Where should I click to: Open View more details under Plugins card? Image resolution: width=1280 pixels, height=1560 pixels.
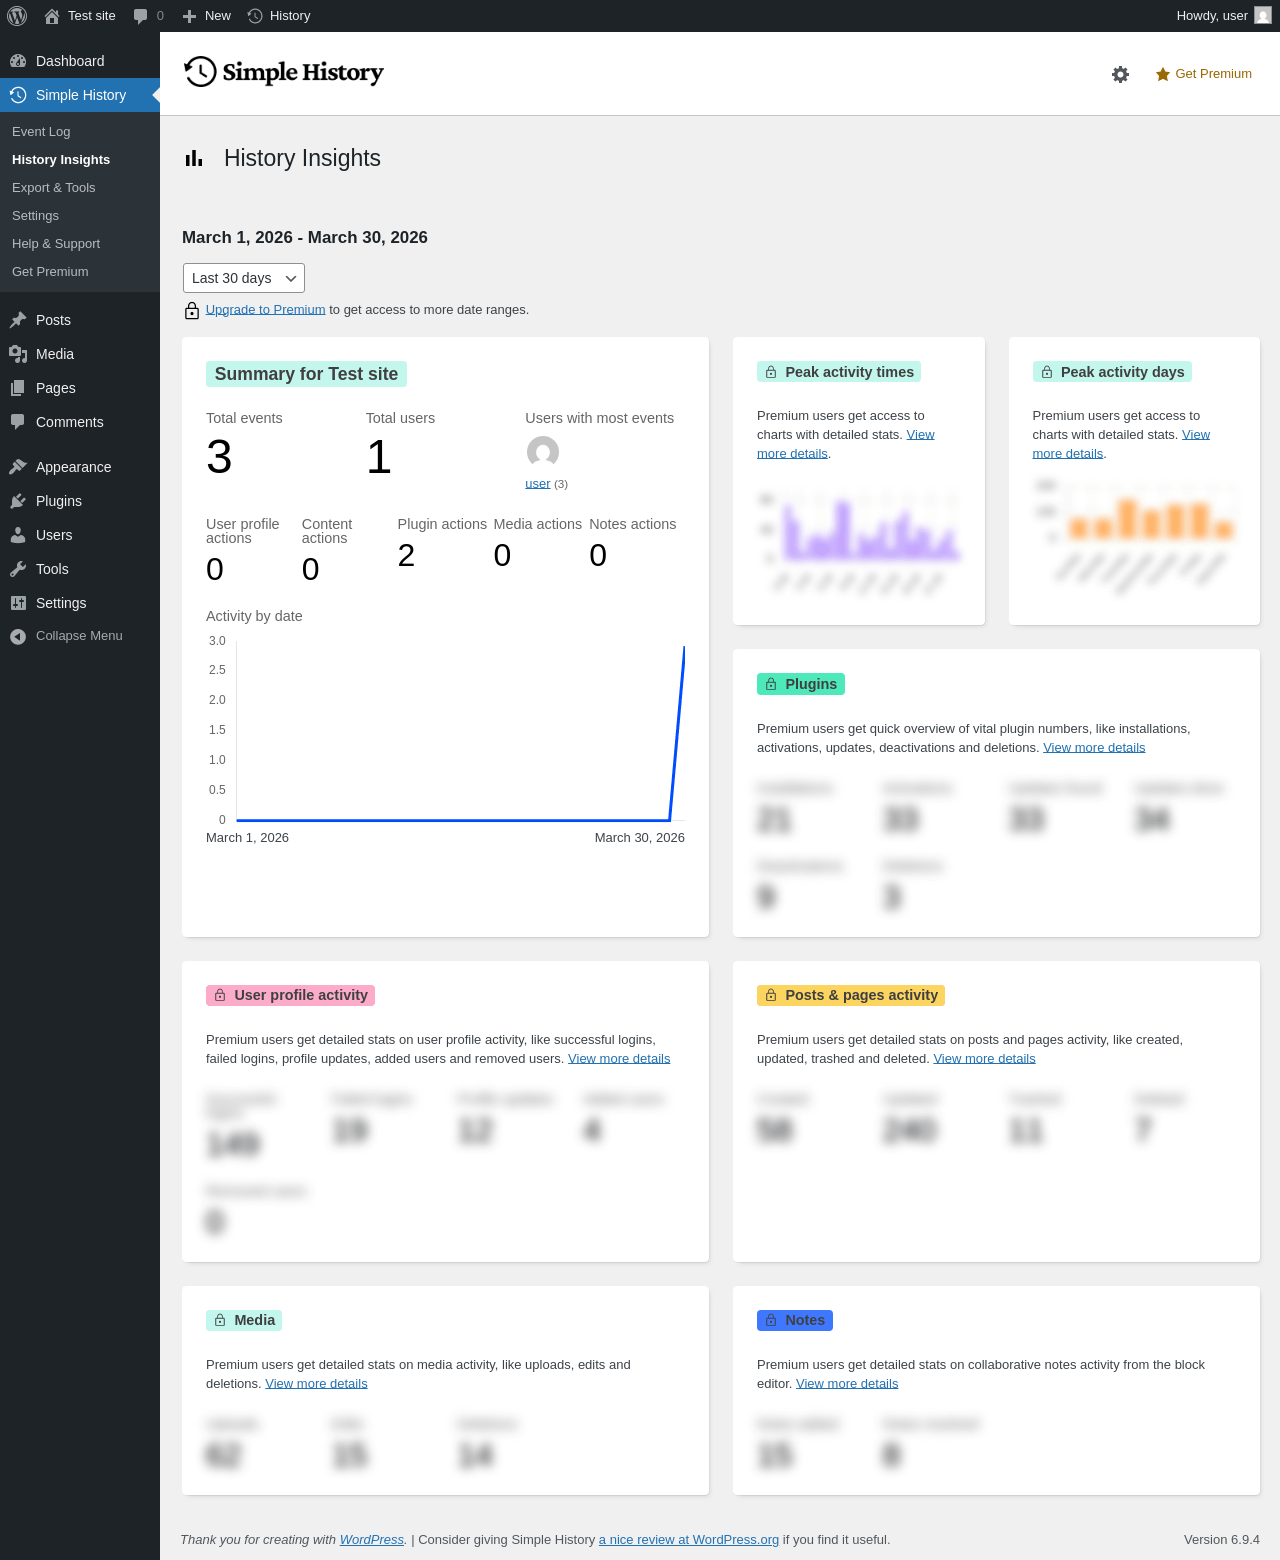point(1094,748)
